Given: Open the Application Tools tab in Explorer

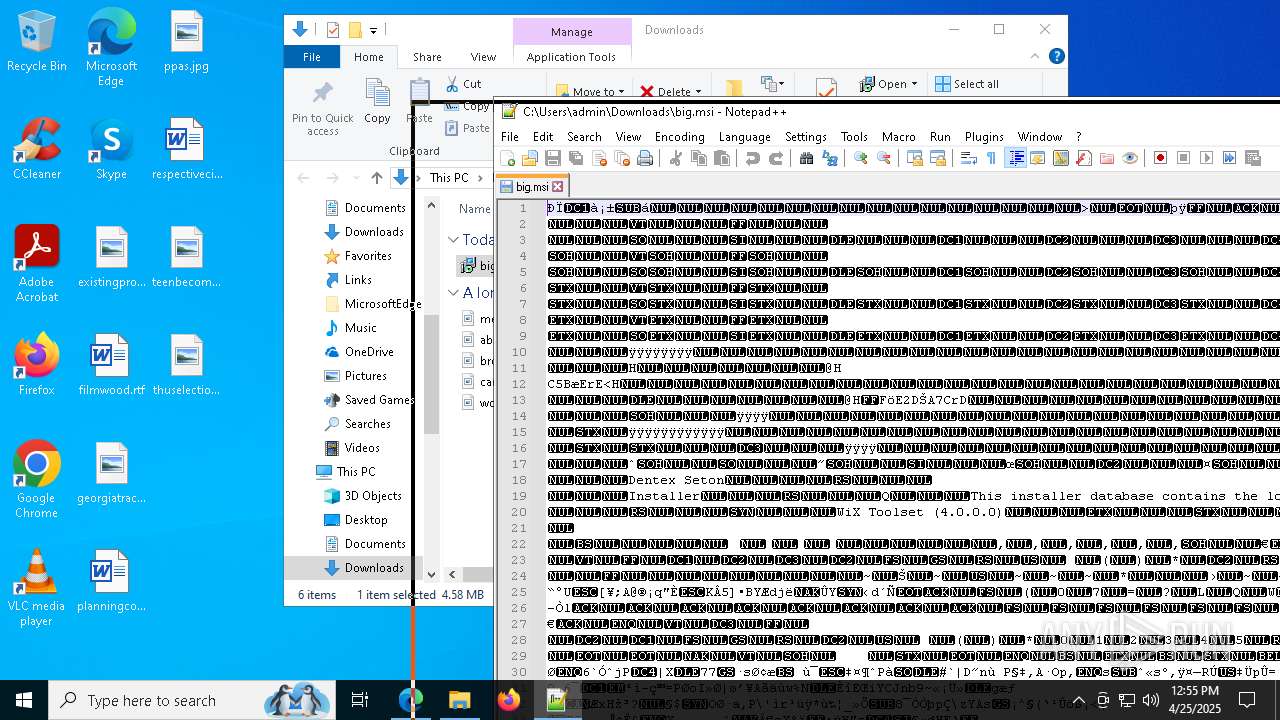Looking at the screenshot, I should 571,57.
